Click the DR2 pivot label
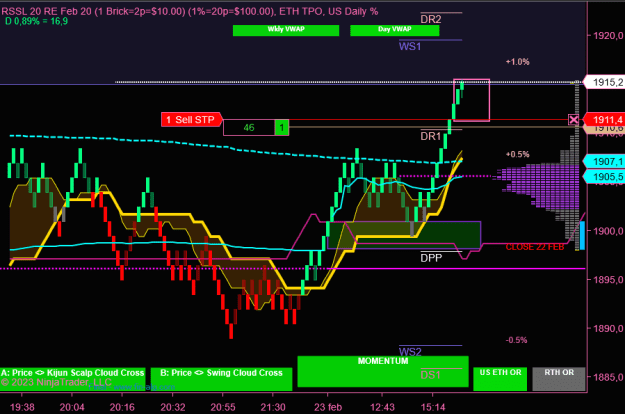625x414 pixels. [x=430, y=19]
